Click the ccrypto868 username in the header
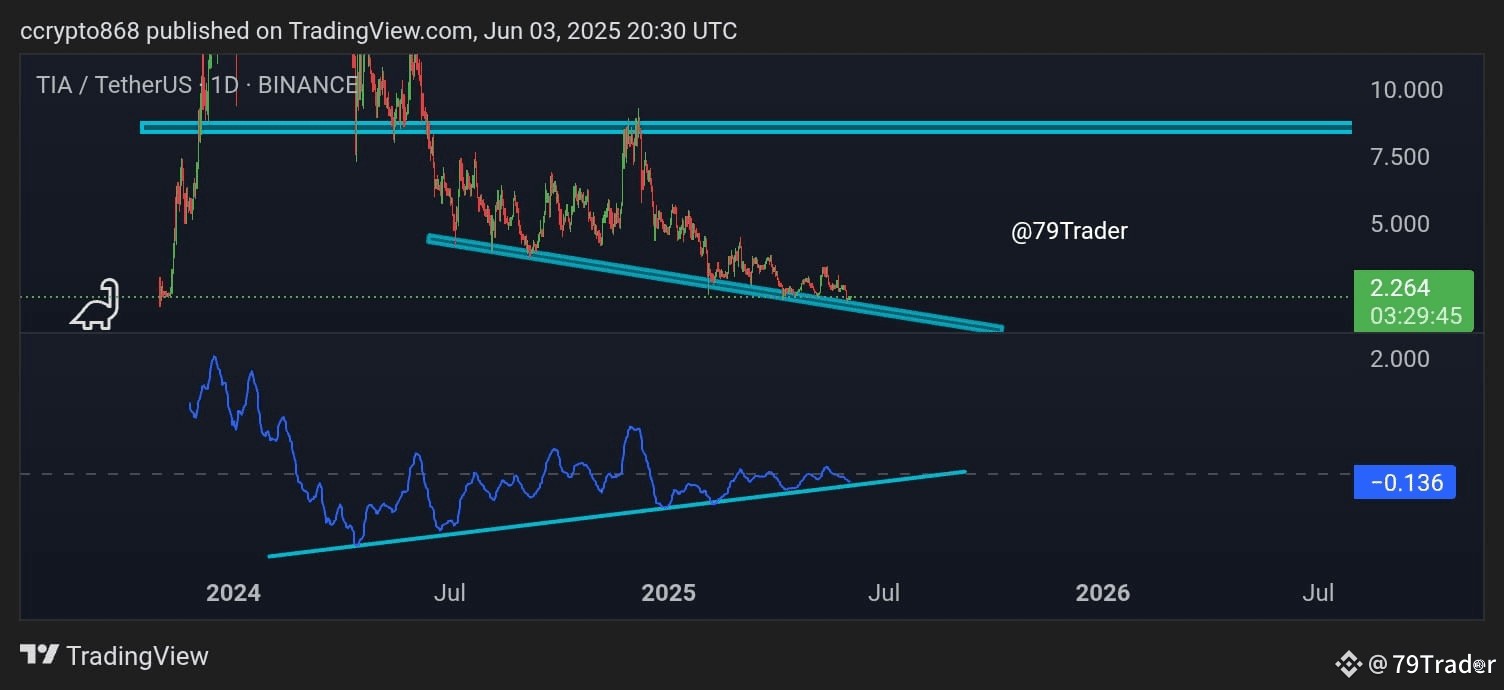This screenshot has height=690, width=1504. tap(81, 31)
